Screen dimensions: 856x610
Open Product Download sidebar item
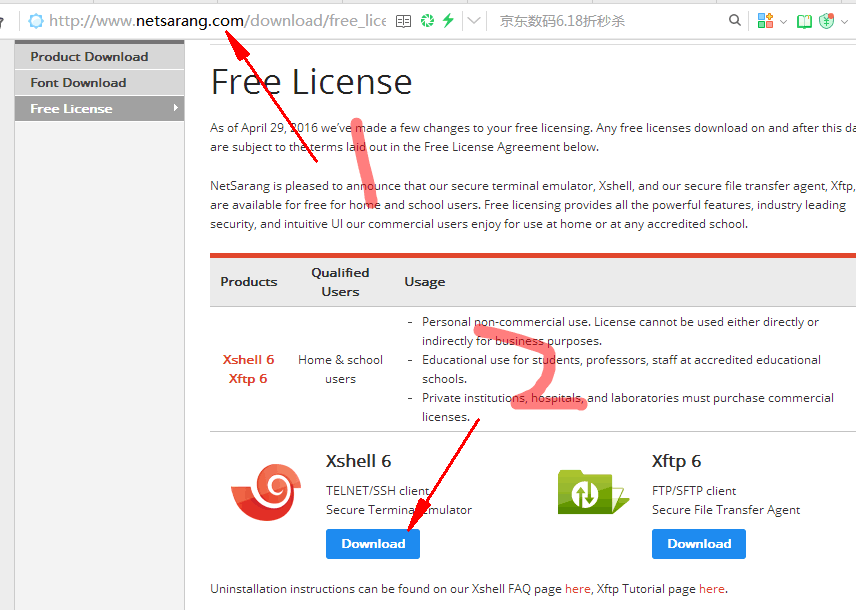click(99, 57)
